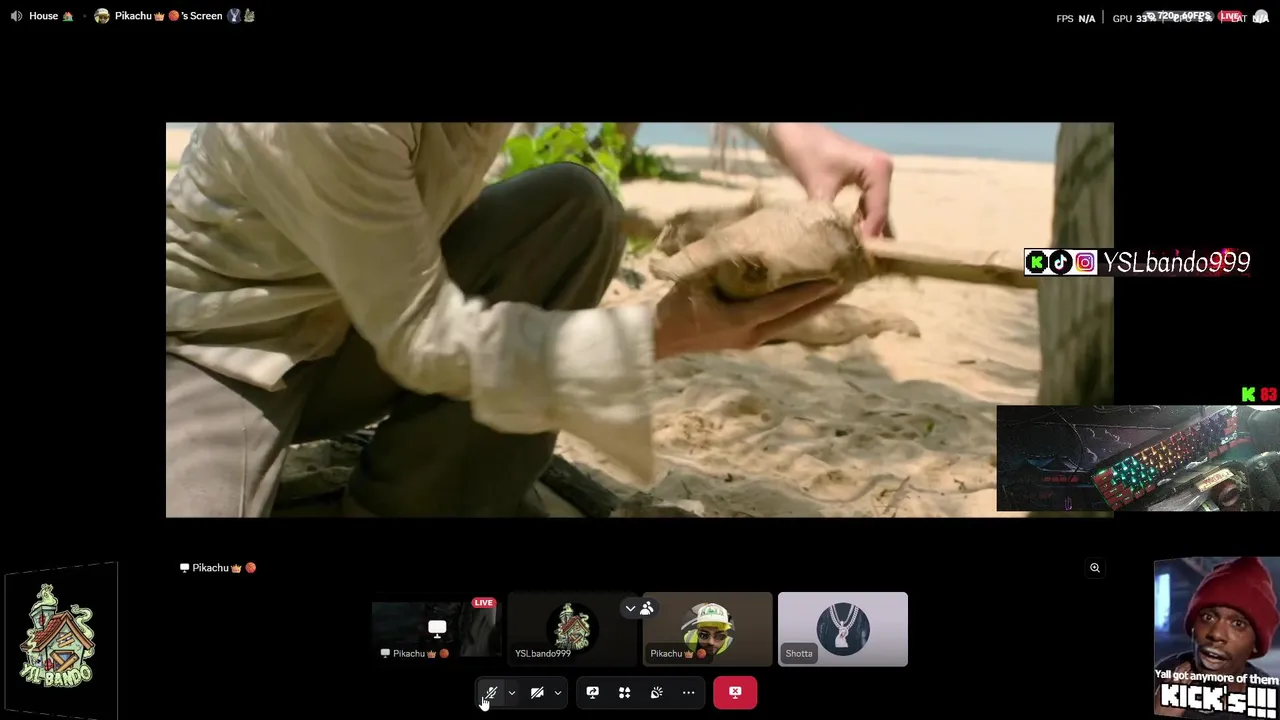Screen dimensions: 1280x720
Task: Click Pikachu's avatar in the header
Action: point(102,16)
